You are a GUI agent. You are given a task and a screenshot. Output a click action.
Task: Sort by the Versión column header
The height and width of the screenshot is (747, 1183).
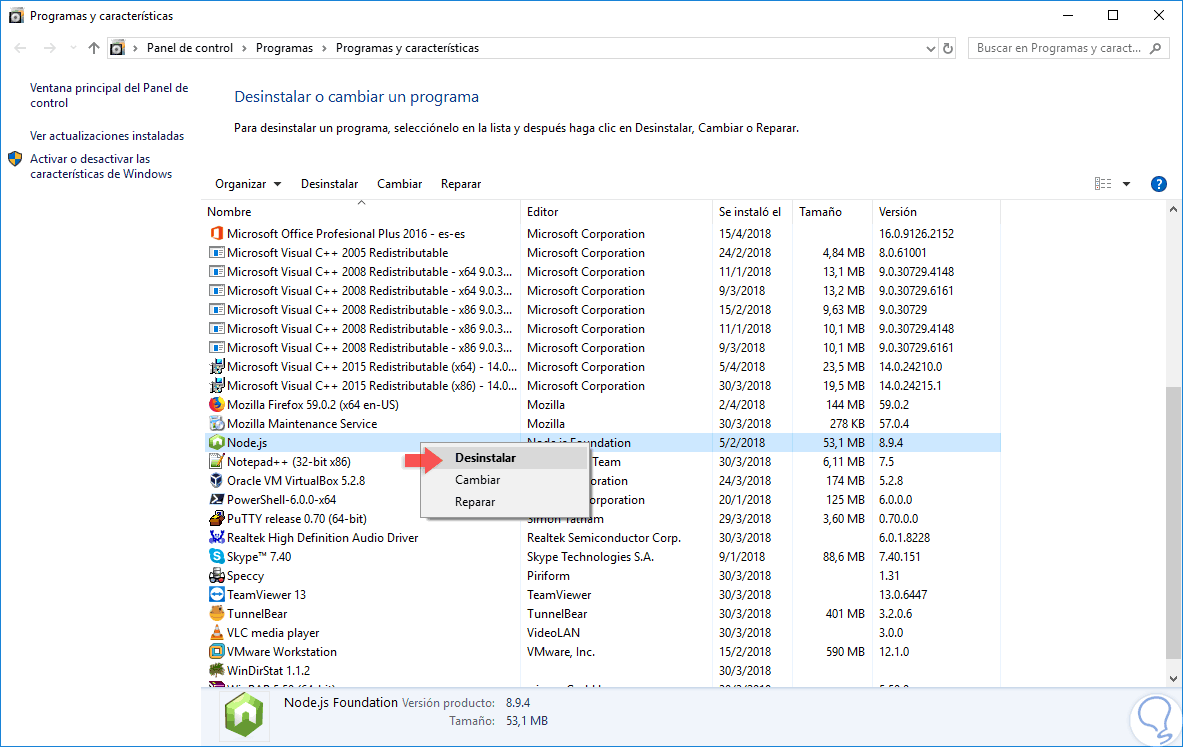click(x=936, y=212)
